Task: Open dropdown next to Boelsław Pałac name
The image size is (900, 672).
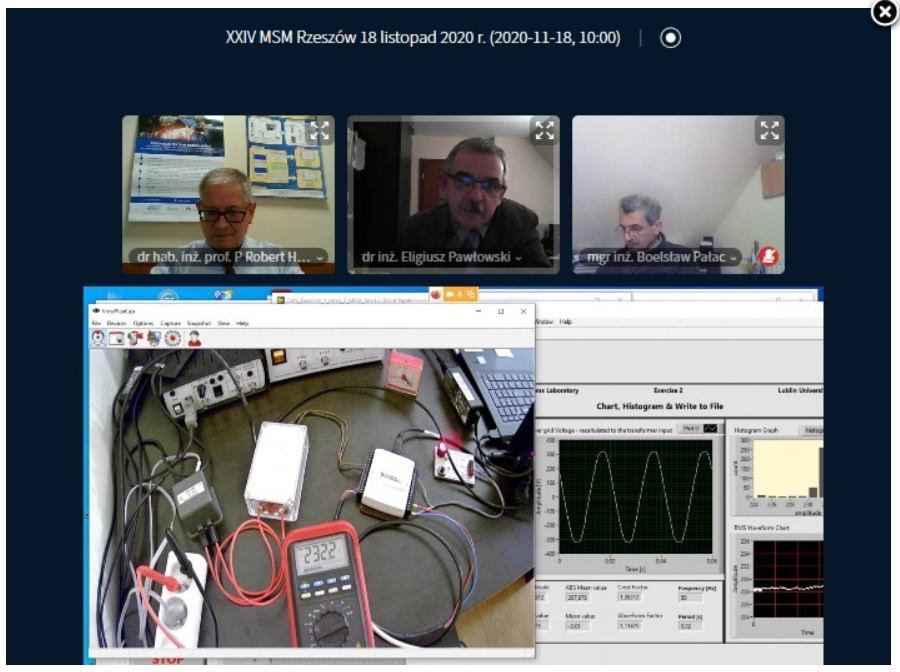Action: [x=734, y=258]
